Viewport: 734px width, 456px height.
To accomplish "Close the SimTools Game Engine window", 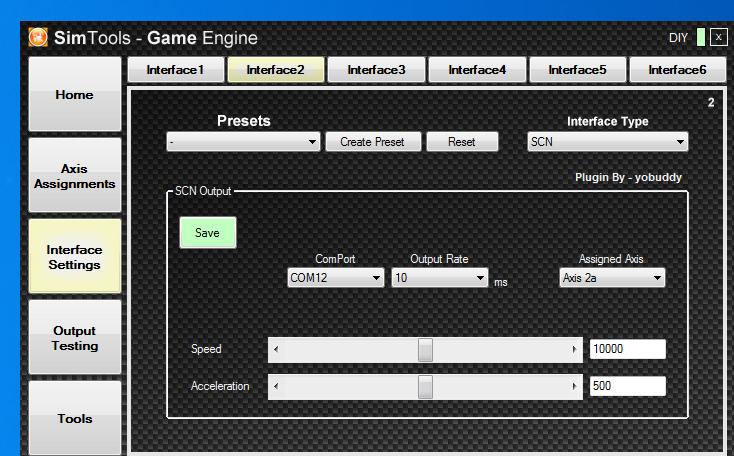I will click(719, 37).
